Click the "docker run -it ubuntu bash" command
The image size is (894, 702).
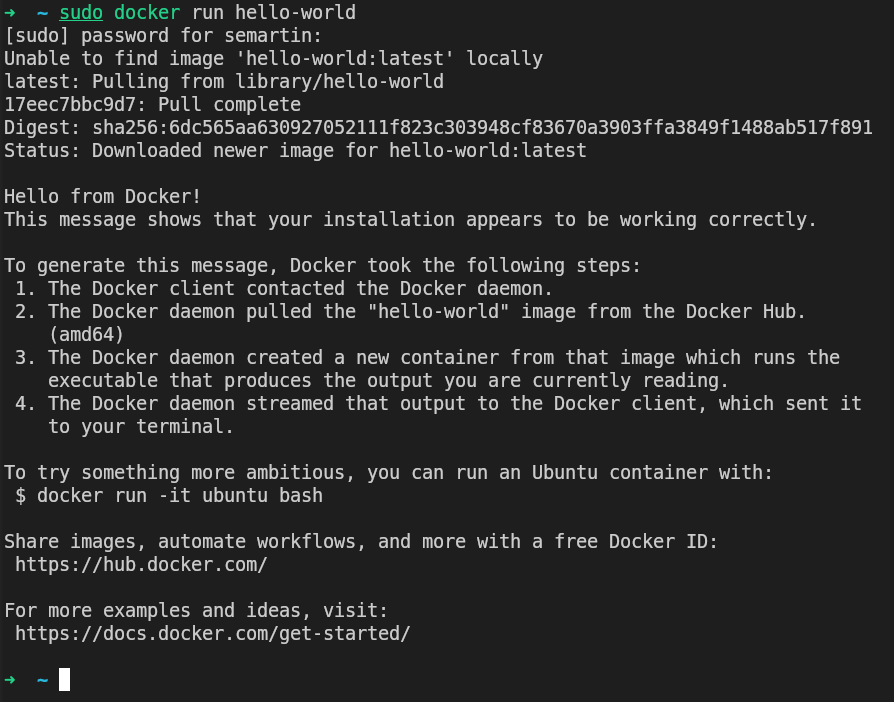[x=169, y=495]
